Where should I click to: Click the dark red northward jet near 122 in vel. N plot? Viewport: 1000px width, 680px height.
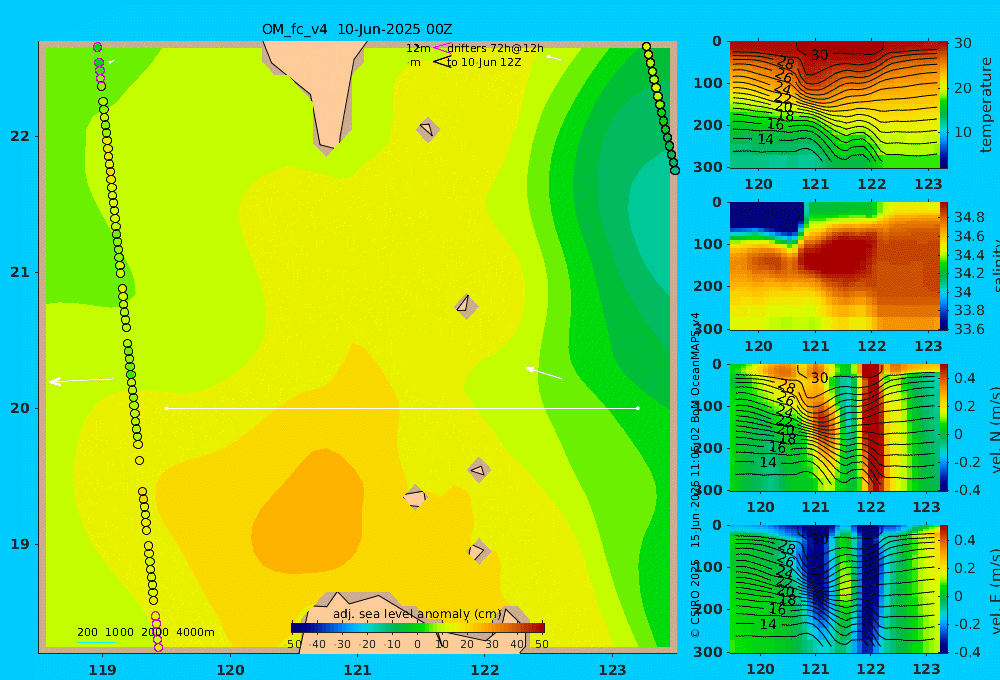pos(874,427)
